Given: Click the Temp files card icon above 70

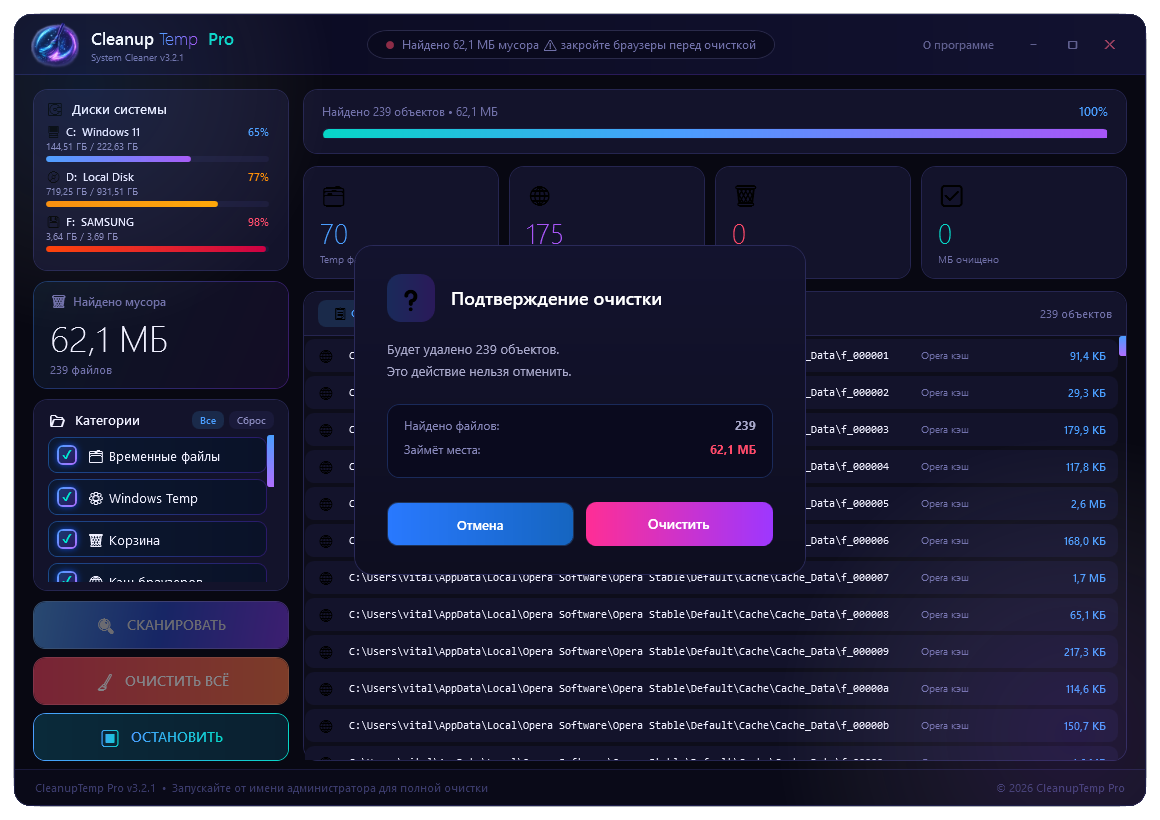Looking at the screenshot, I should coord(334,196).
